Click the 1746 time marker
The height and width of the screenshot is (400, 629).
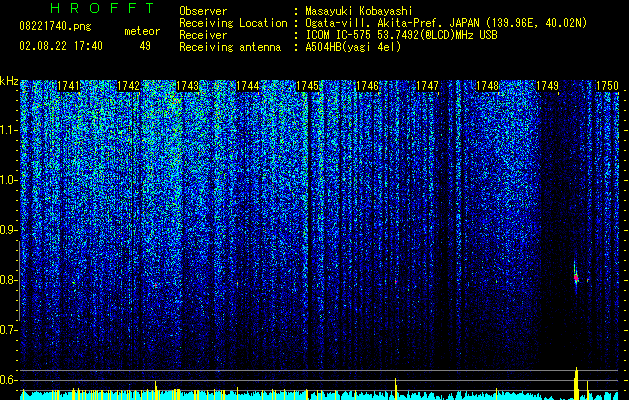367,86
